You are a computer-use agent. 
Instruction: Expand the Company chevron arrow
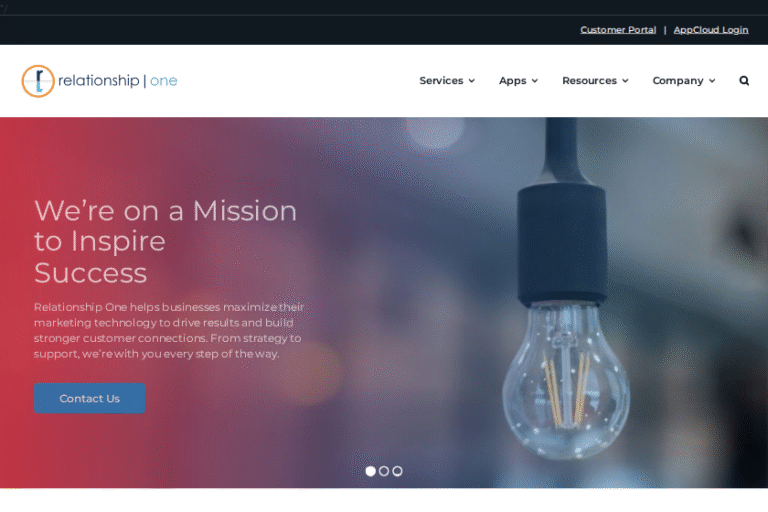712,81
